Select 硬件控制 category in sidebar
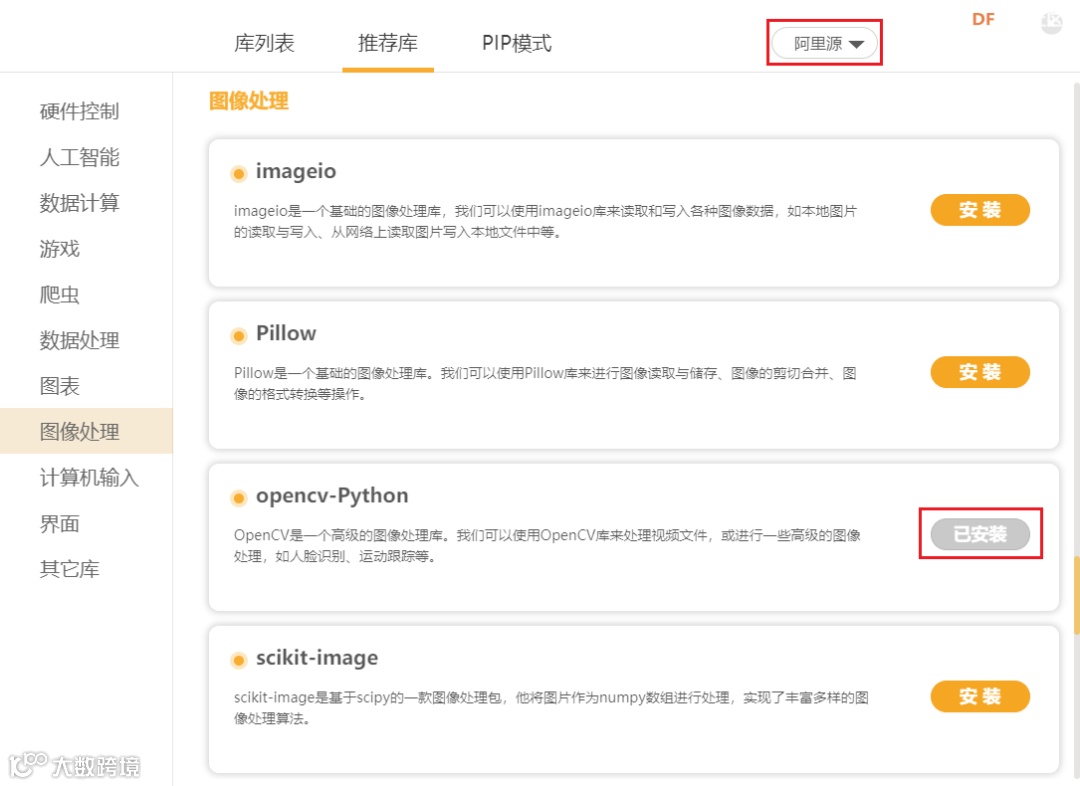Screen dimensions: 1080x786 79,111
